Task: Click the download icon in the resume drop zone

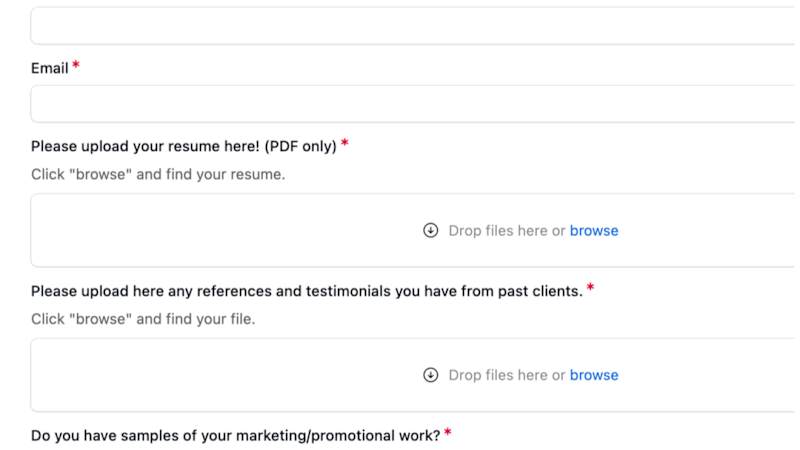Action: pos(431,231)
